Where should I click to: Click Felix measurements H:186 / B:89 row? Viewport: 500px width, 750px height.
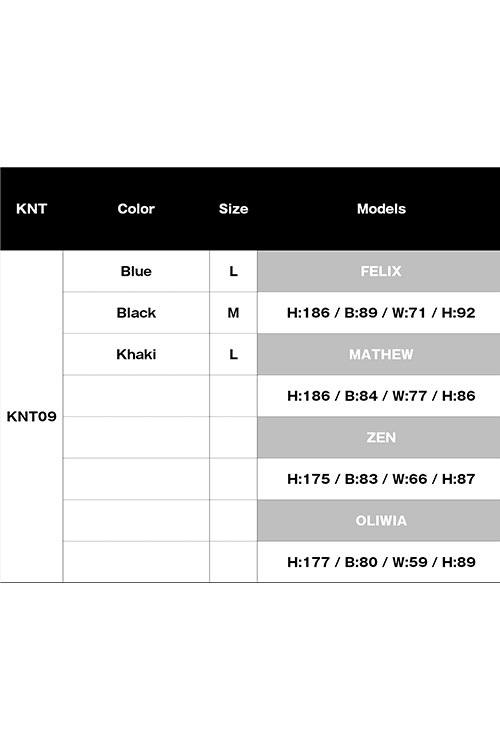[x=379, y=313]
